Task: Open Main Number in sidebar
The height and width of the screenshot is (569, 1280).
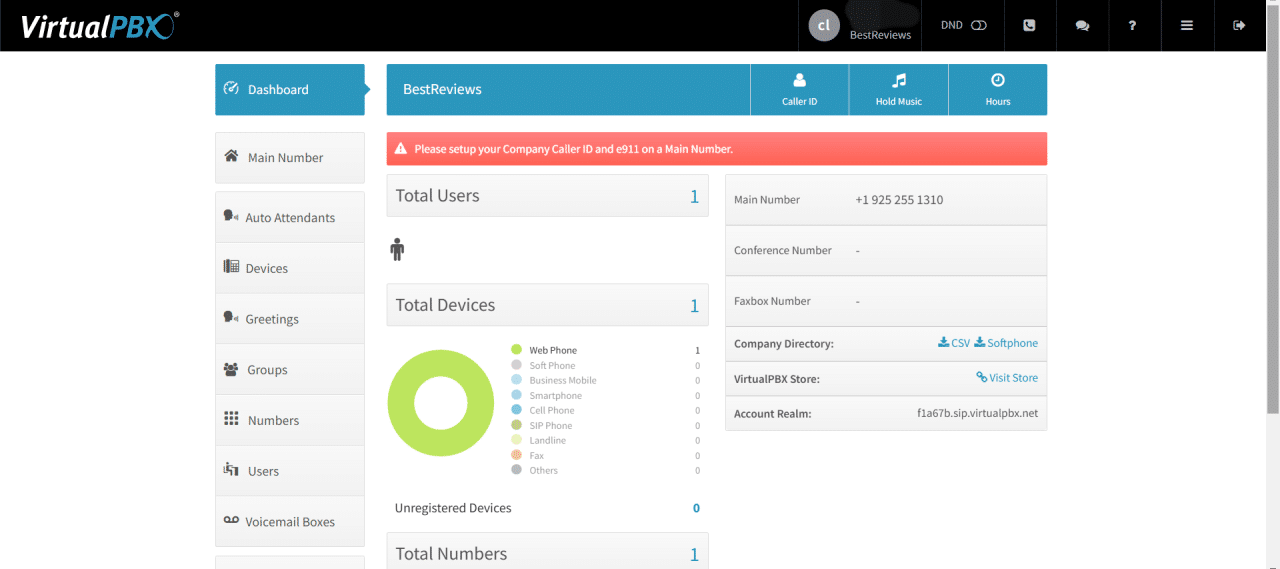Action: 290,158
